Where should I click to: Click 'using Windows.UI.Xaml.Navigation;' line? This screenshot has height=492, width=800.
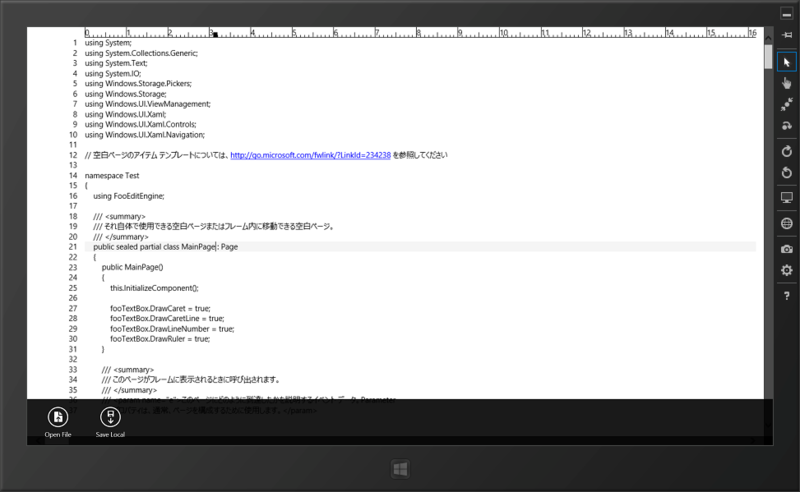pyautogui.click(x=145, y=135)
